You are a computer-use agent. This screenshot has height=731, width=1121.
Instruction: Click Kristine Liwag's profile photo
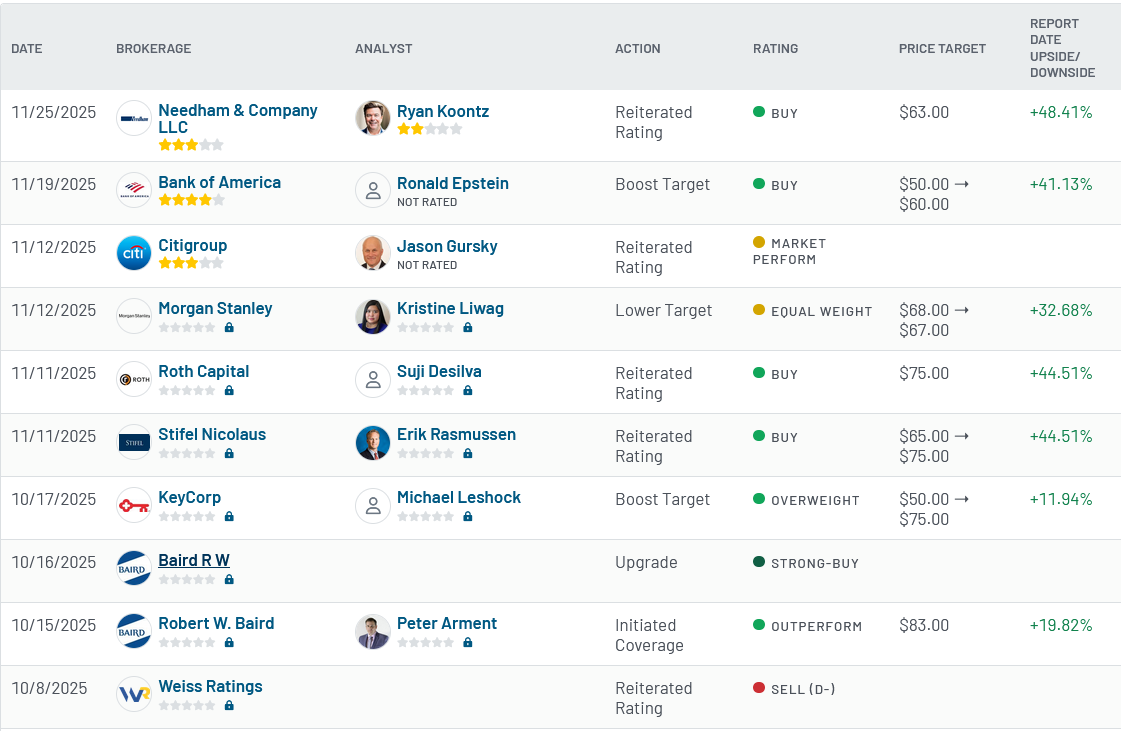pyautogui.click(x=372, y=316)
